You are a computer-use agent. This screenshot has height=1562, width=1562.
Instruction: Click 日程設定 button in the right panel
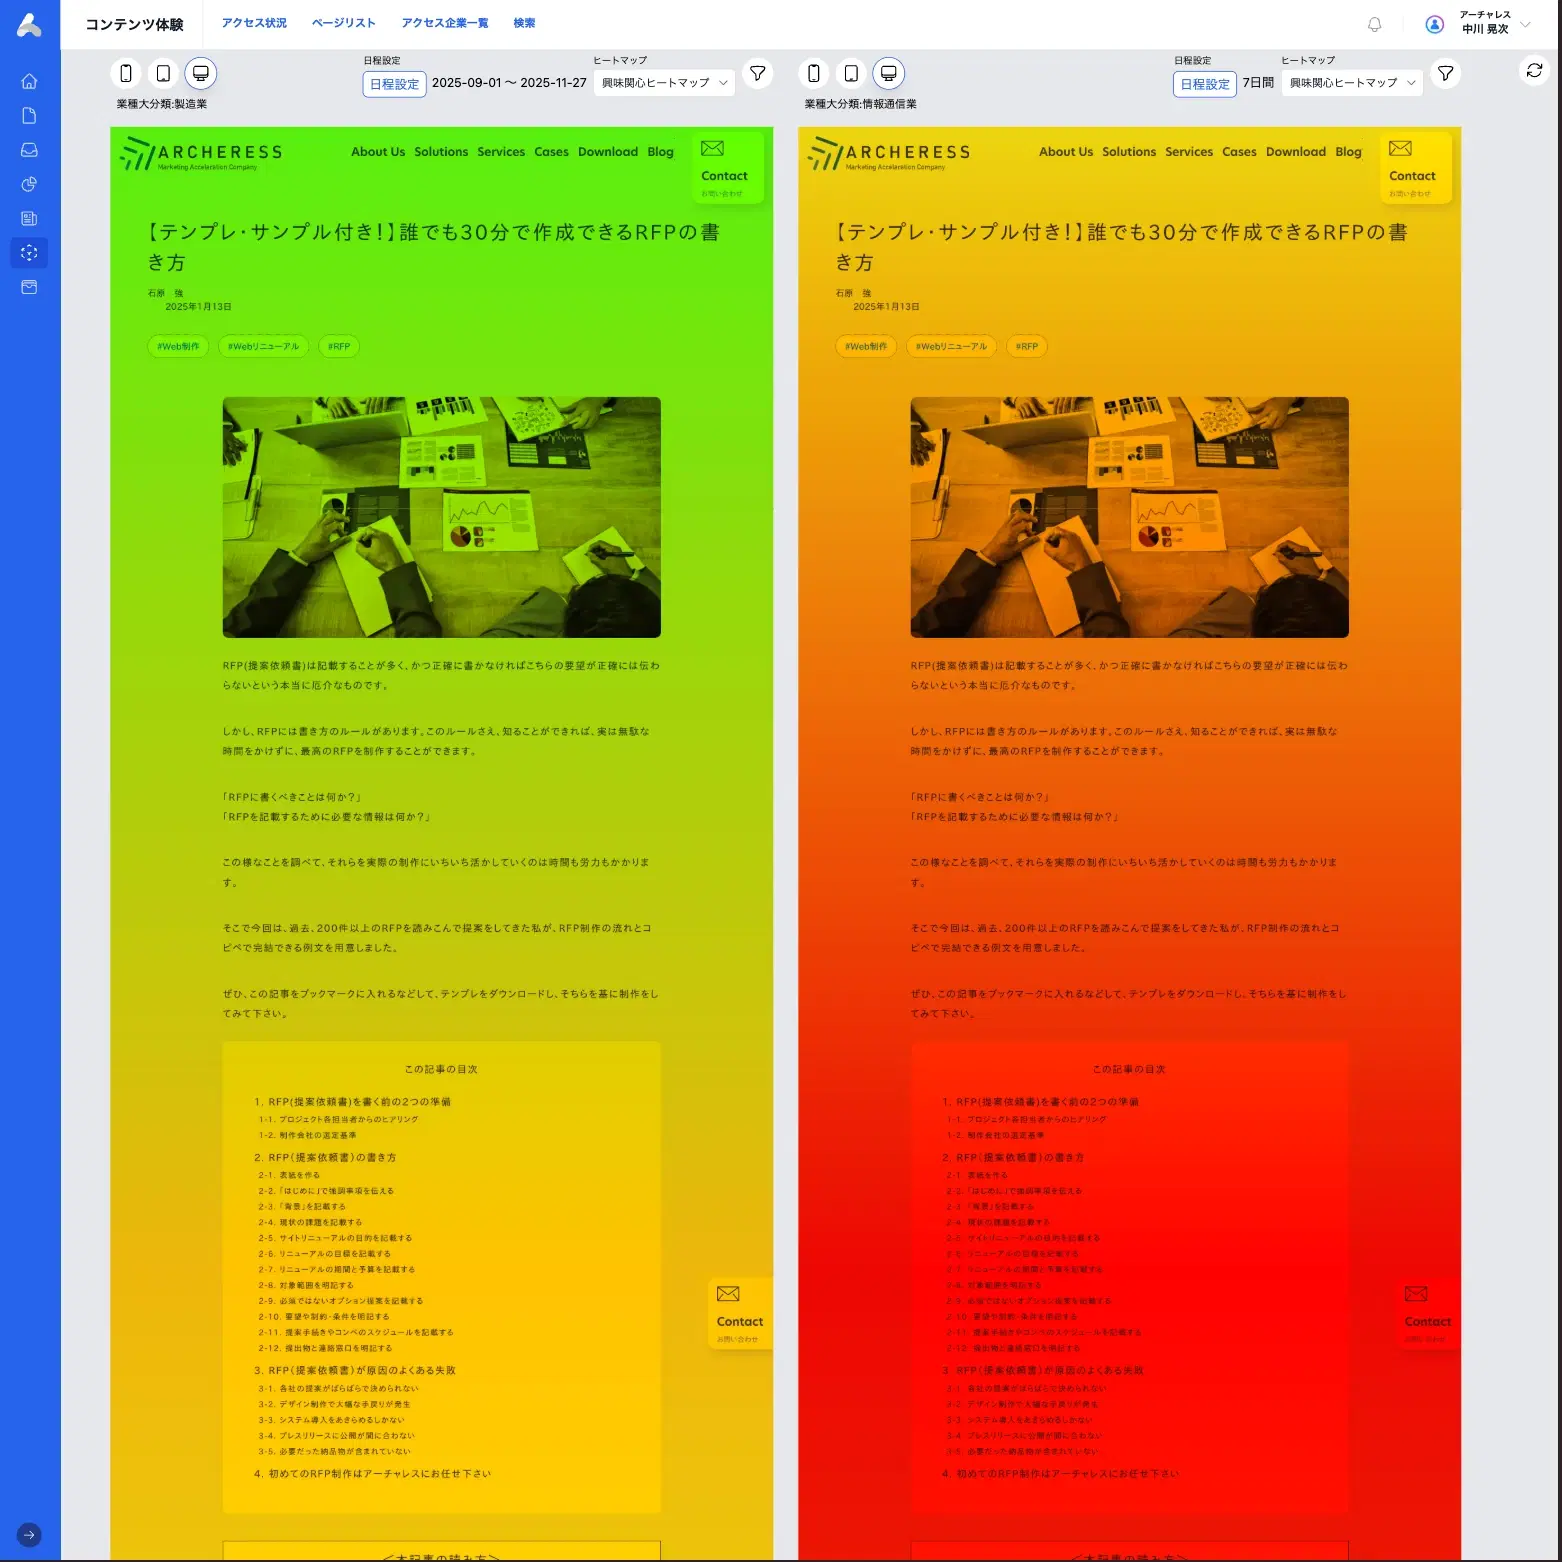(1204, 84)
